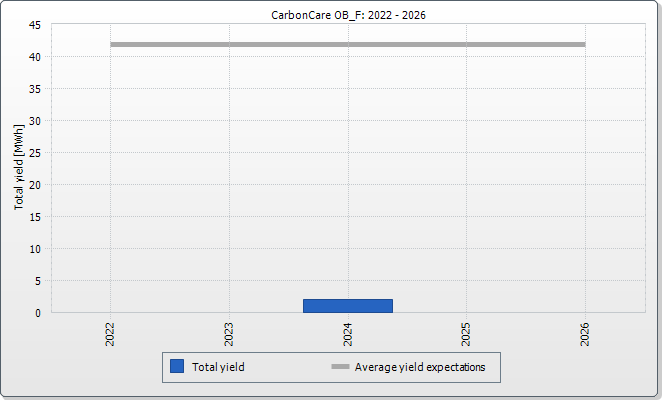
Task: Click the grey average yield line in plot
Action: [x=348, y=45]
